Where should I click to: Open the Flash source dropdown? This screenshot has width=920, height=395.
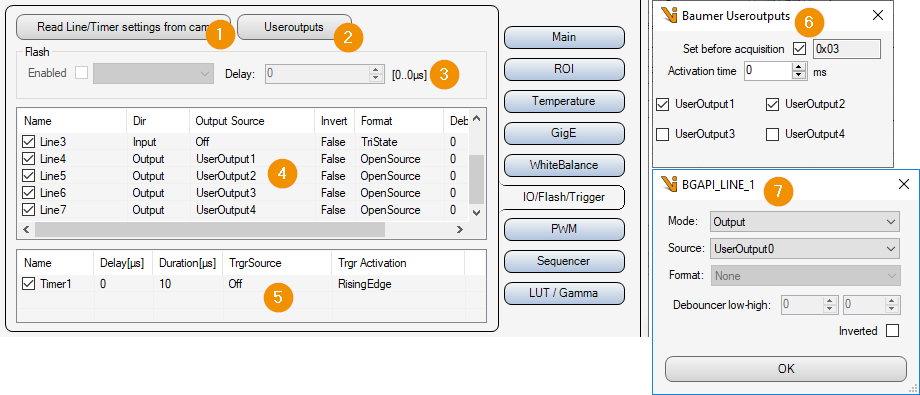click(153, 73)
